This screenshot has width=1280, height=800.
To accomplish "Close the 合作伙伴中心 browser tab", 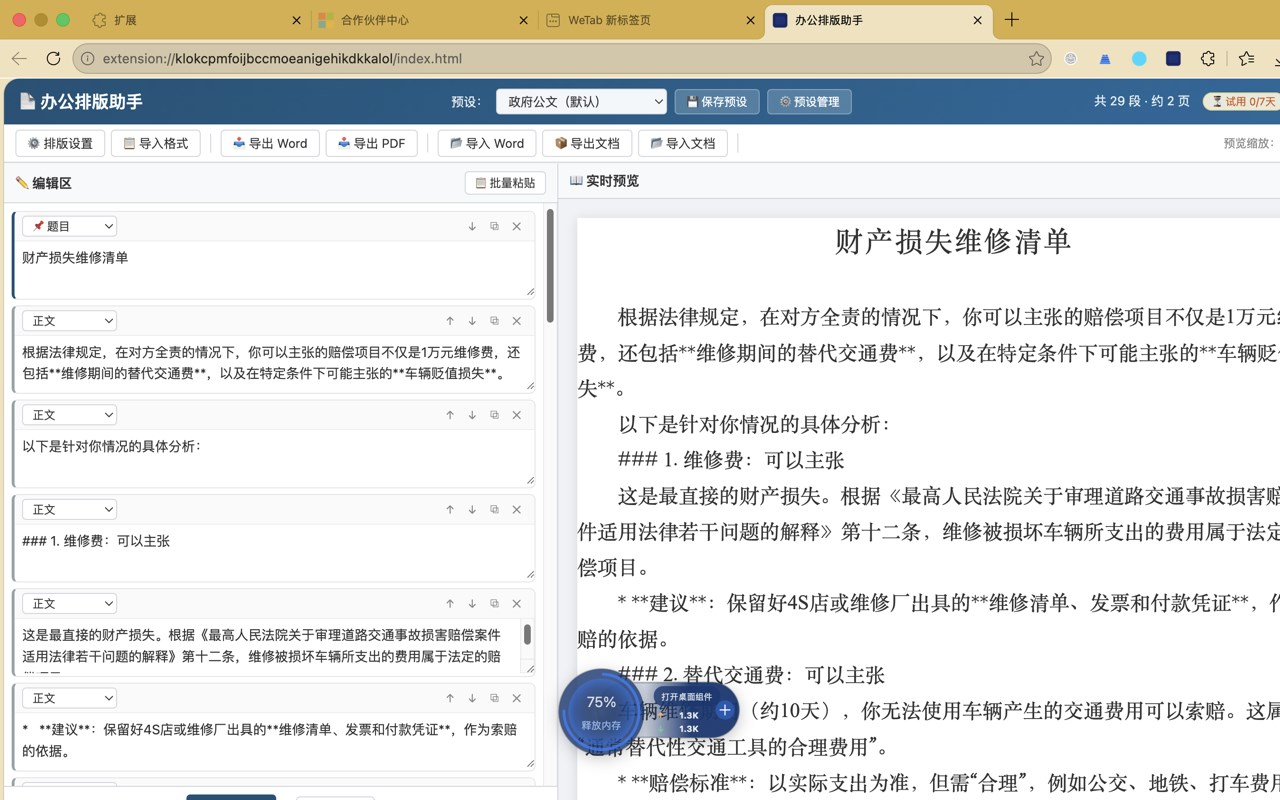I will (524, 20).
